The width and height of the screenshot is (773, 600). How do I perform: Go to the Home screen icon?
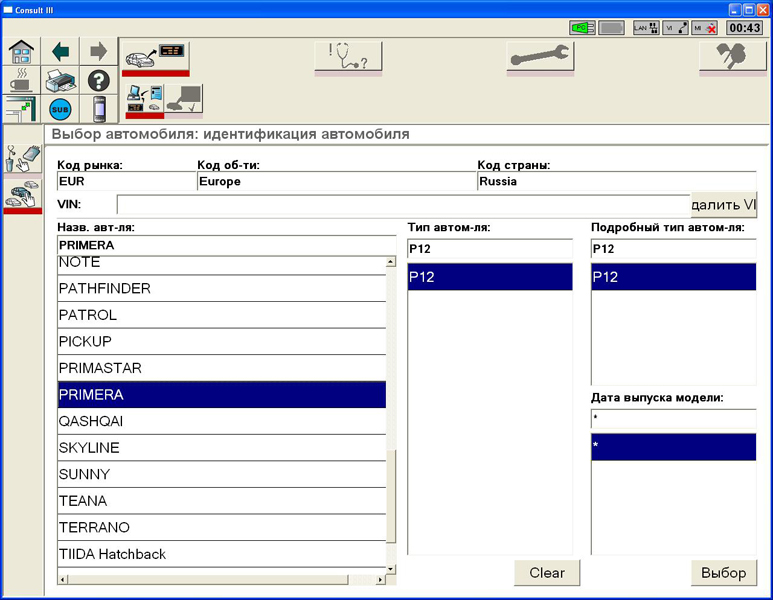22,51
